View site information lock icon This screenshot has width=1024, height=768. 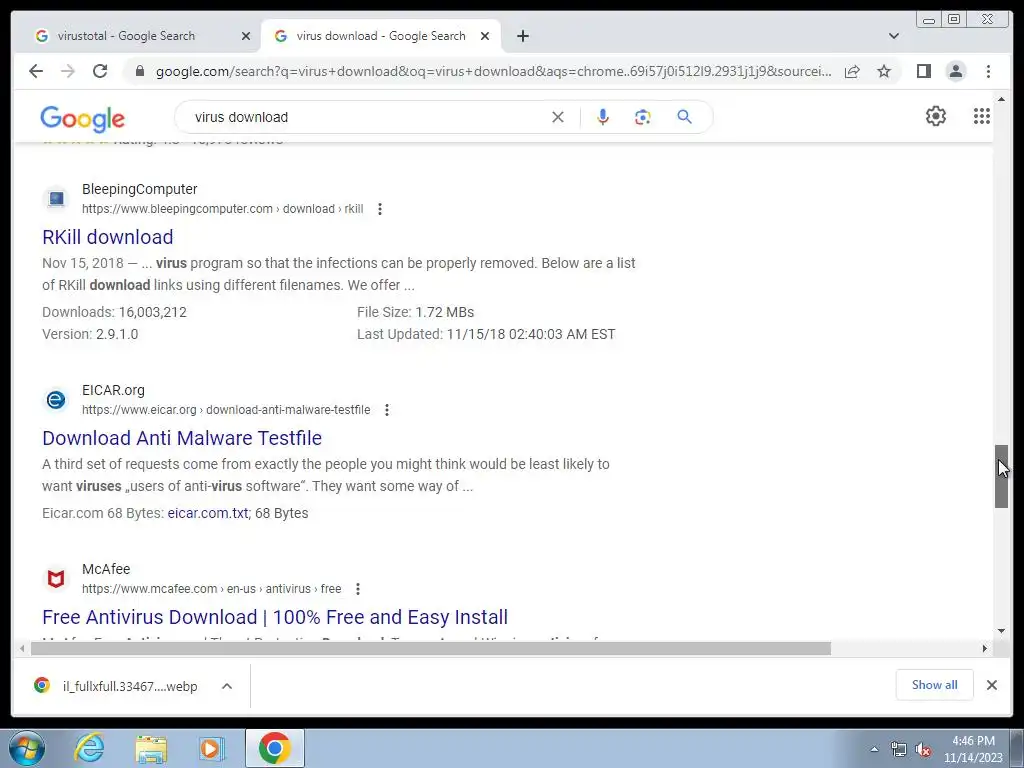pos(139,71)
